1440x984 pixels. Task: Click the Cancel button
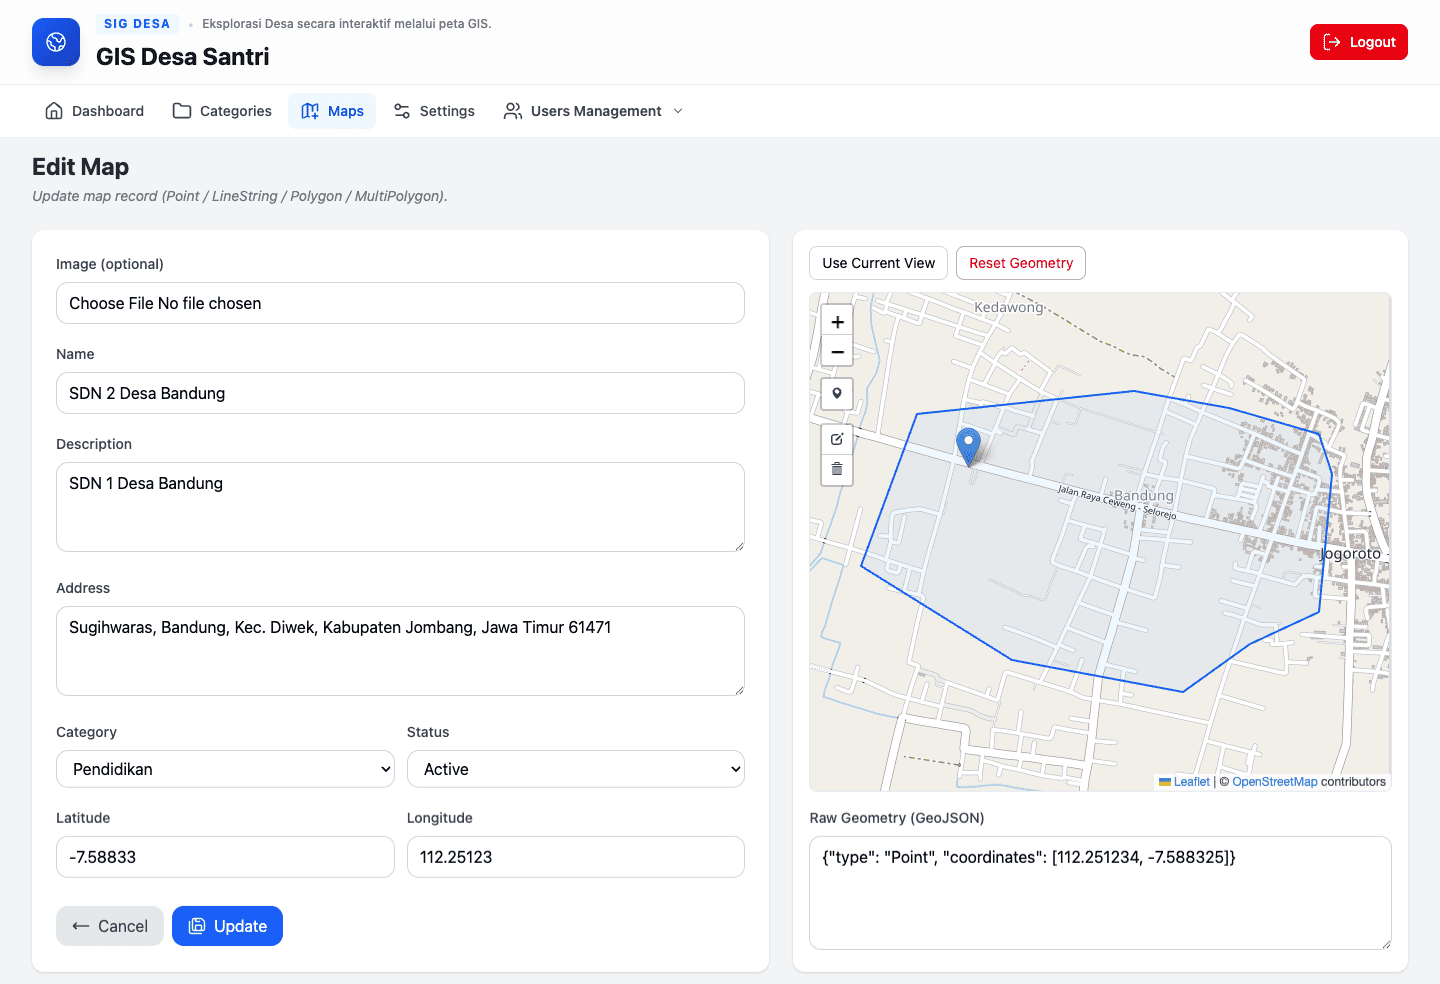tap(110, 926)
